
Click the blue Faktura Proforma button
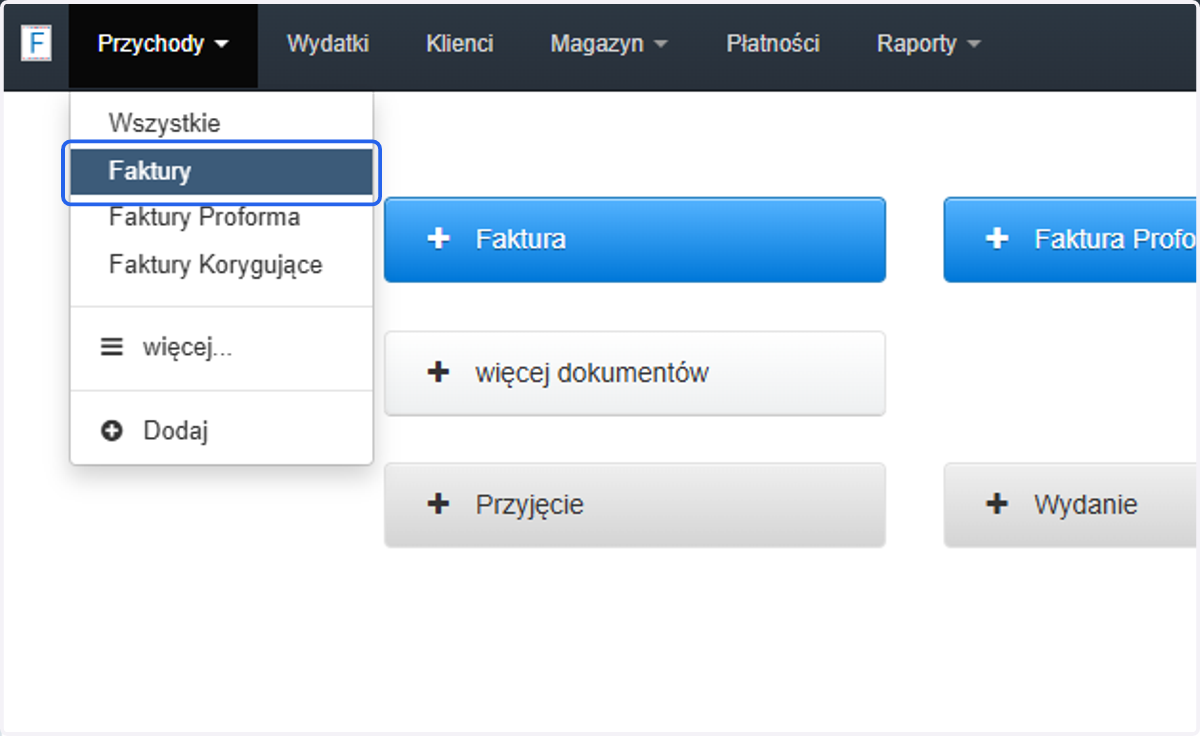click(1070, 240)
